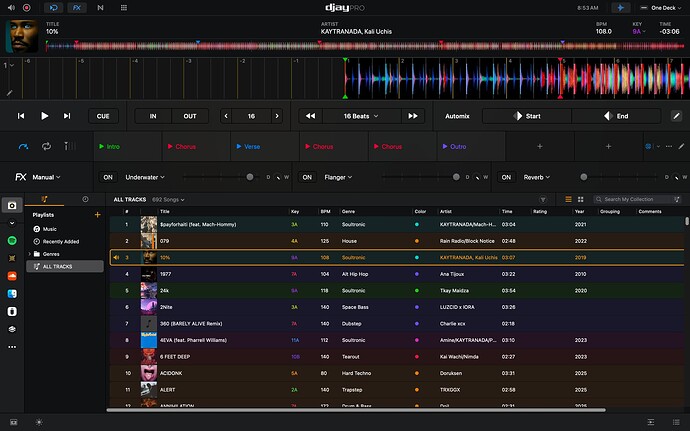Jump to the Intro cue point

pyautogui.click(x=128, y=147)
